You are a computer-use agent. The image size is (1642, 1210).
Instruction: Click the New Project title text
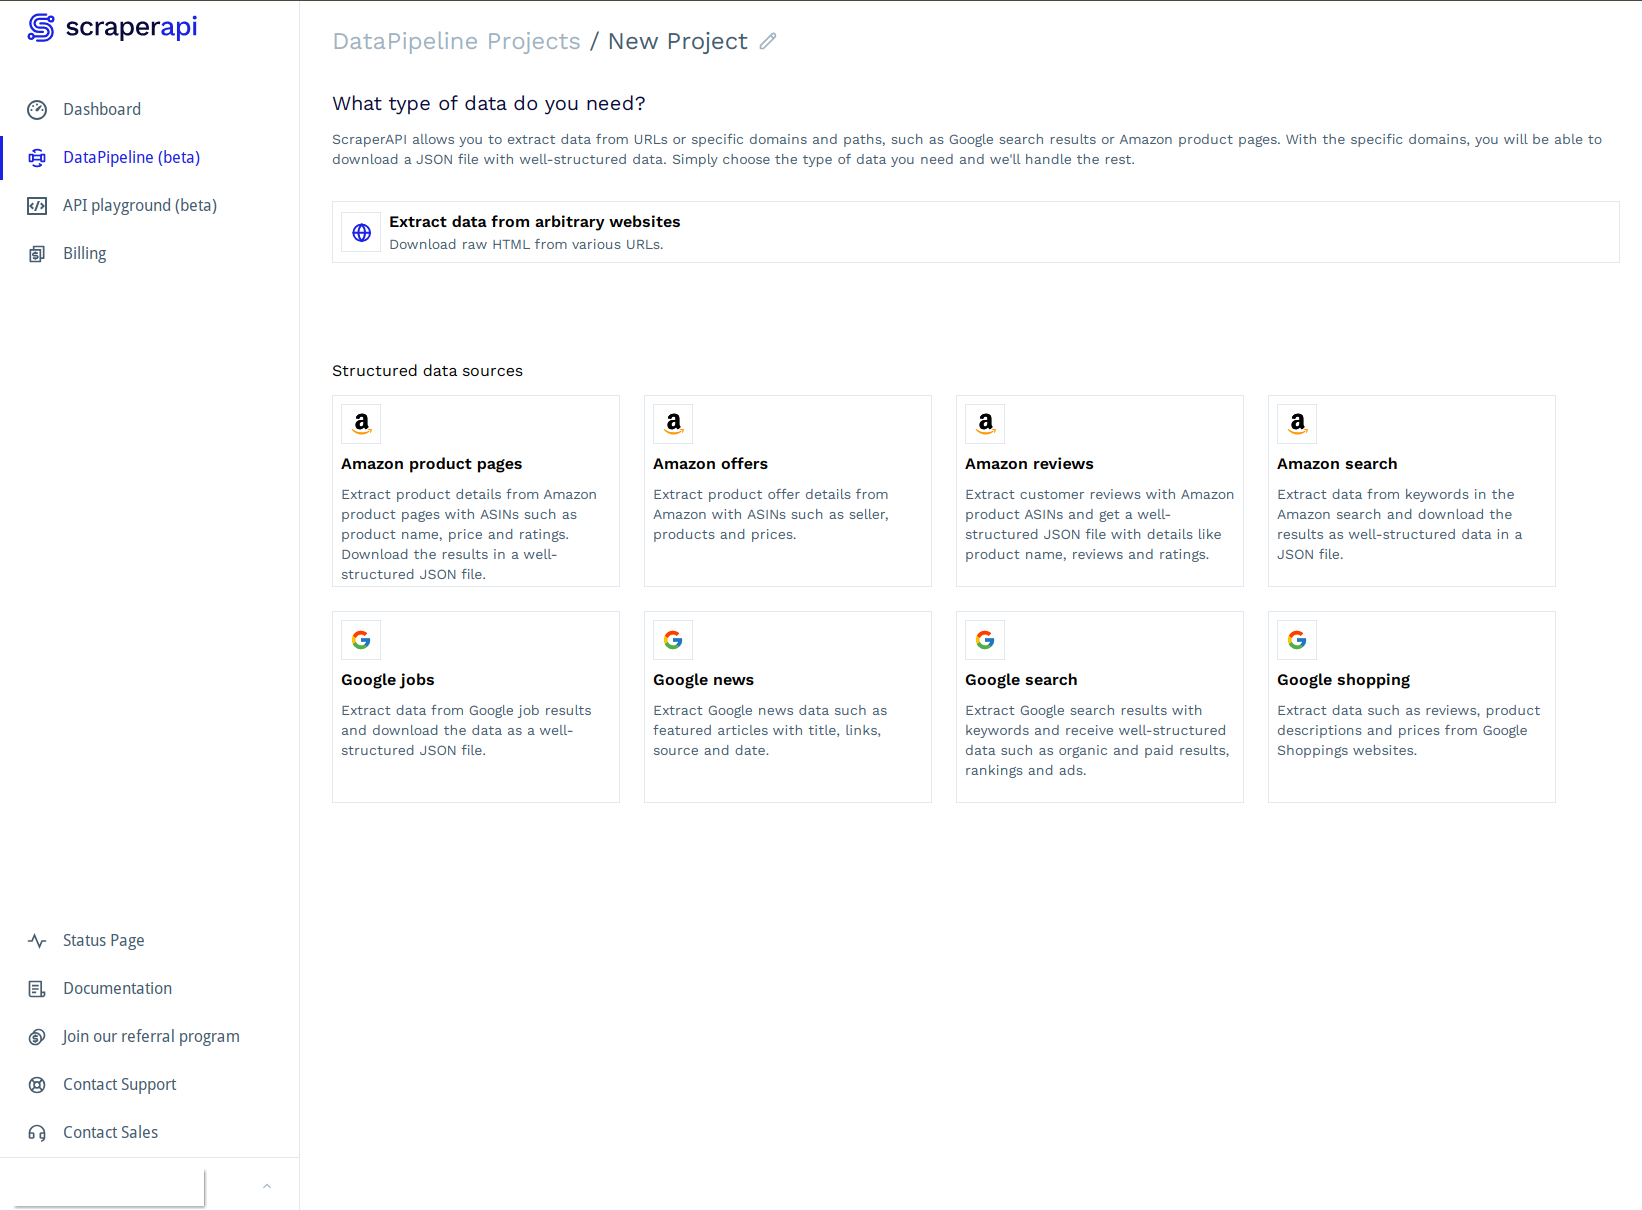click(677, 41)
